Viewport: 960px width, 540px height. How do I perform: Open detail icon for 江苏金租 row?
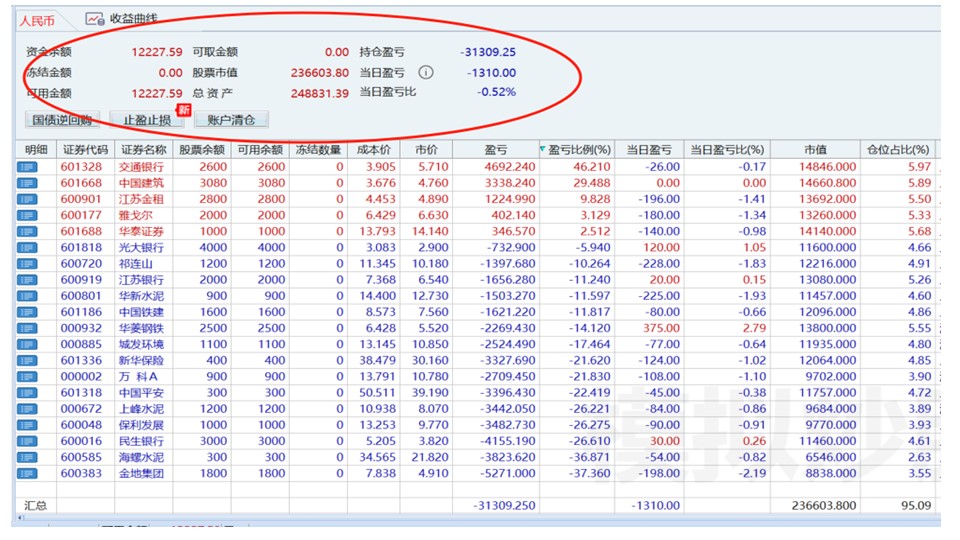(x=27, y=199)
